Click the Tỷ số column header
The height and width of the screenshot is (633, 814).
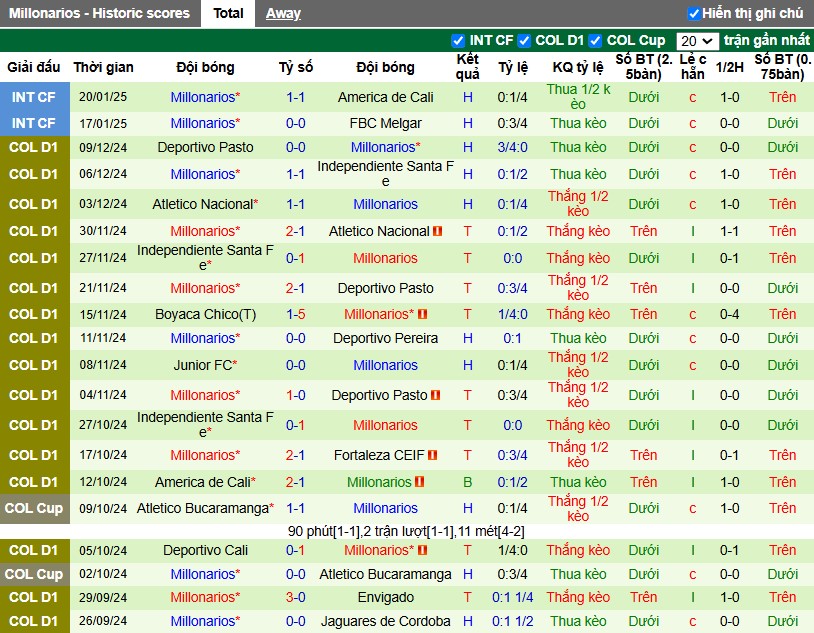point(295,67)
